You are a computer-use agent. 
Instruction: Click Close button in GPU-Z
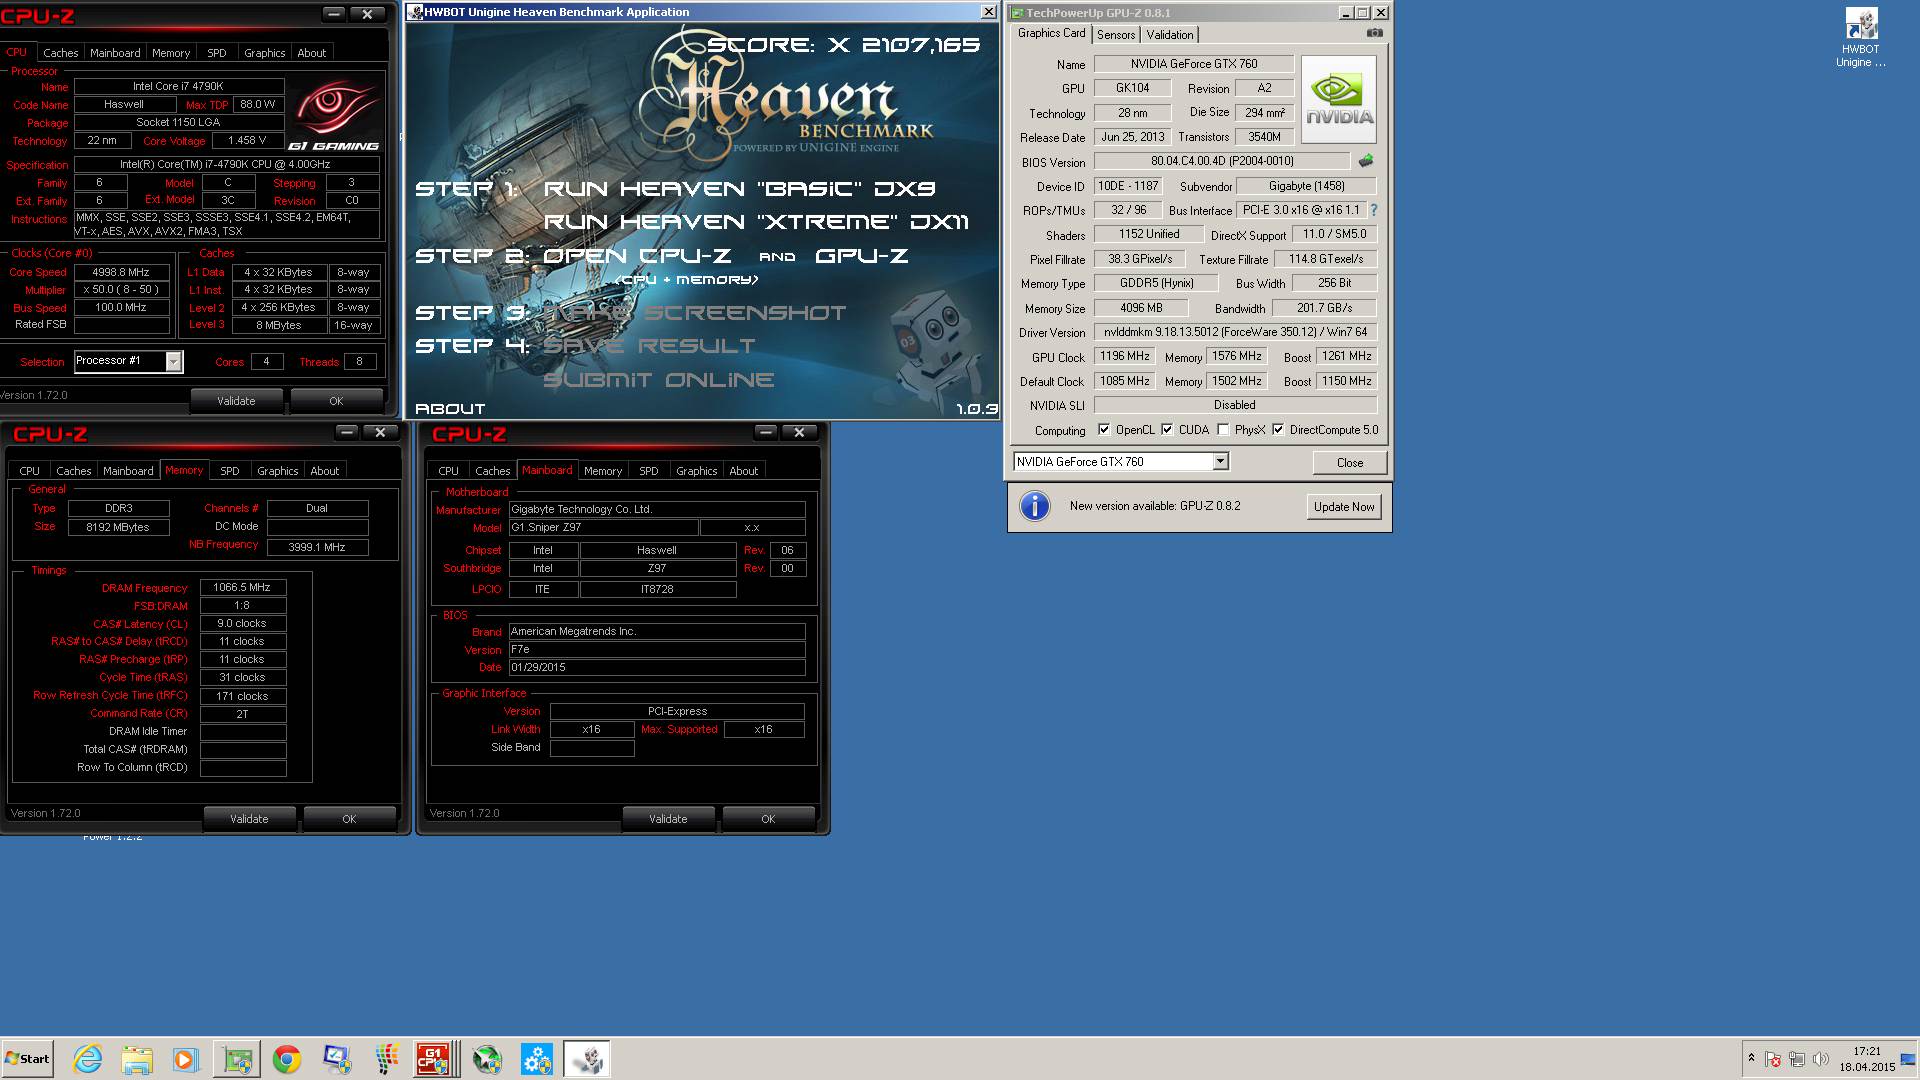1350,463
